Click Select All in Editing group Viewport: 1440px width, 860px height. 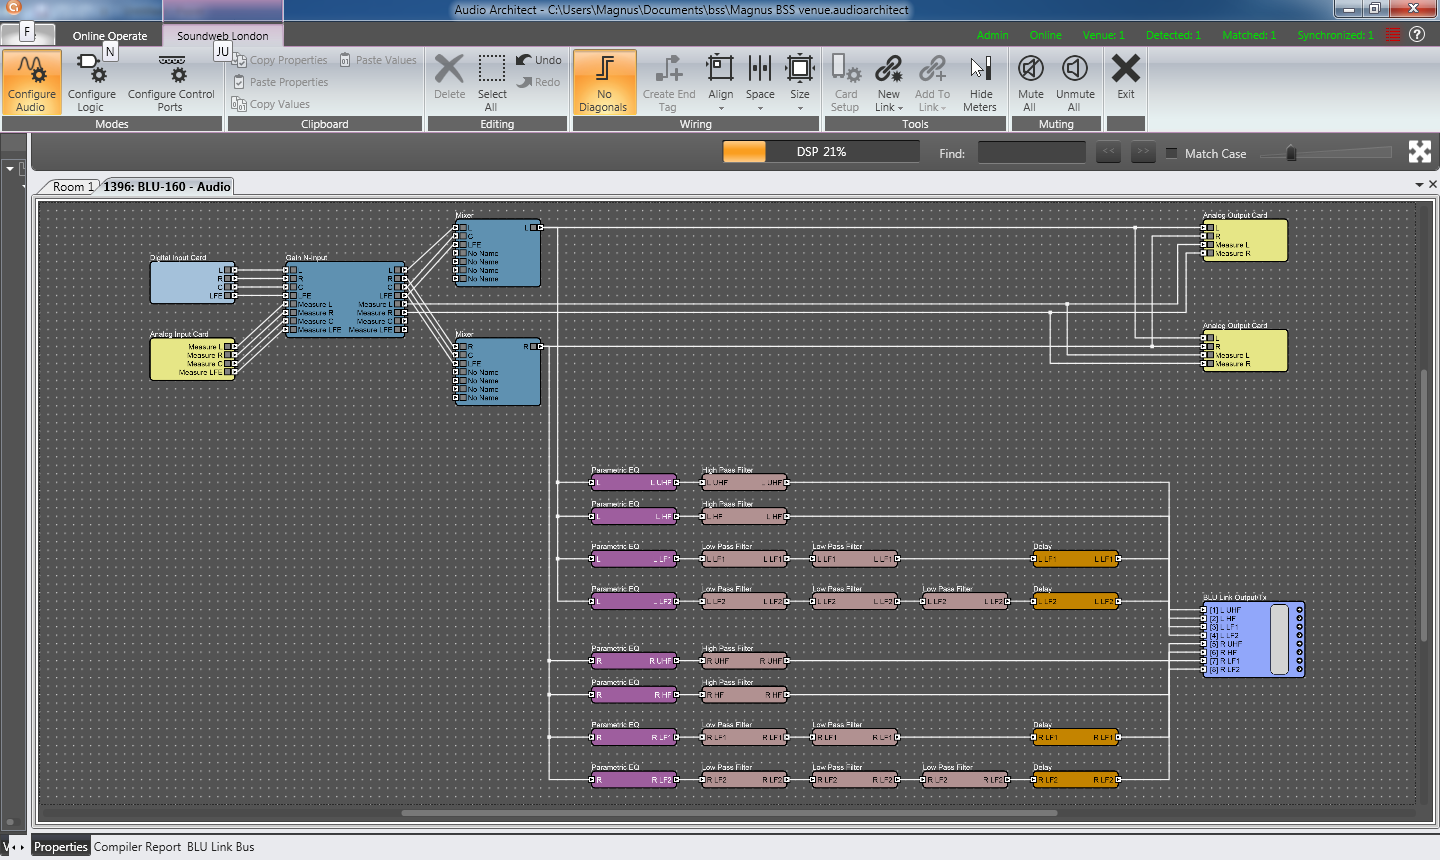491,83
